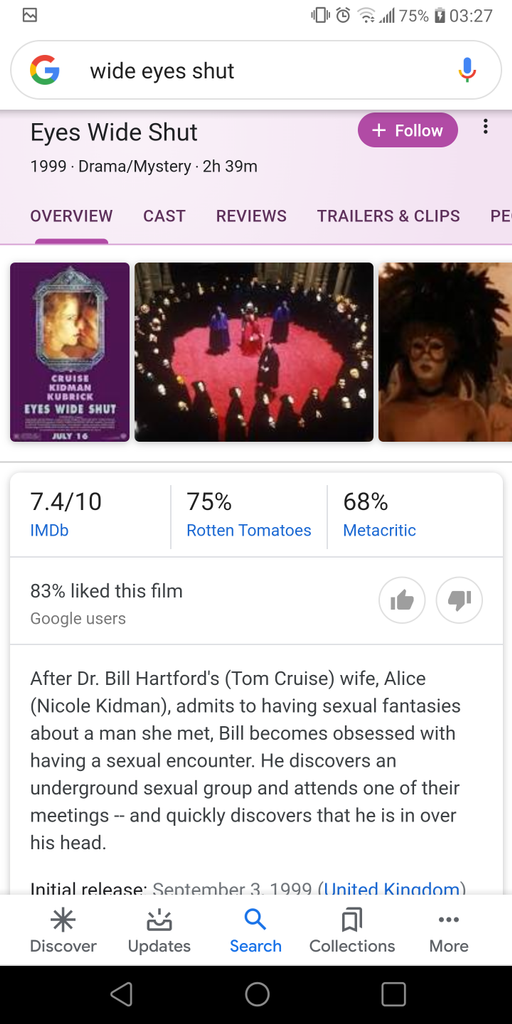512x1024 pixels.
Task: Open the purple movie poster thumbnail
Action: point(70,352)
